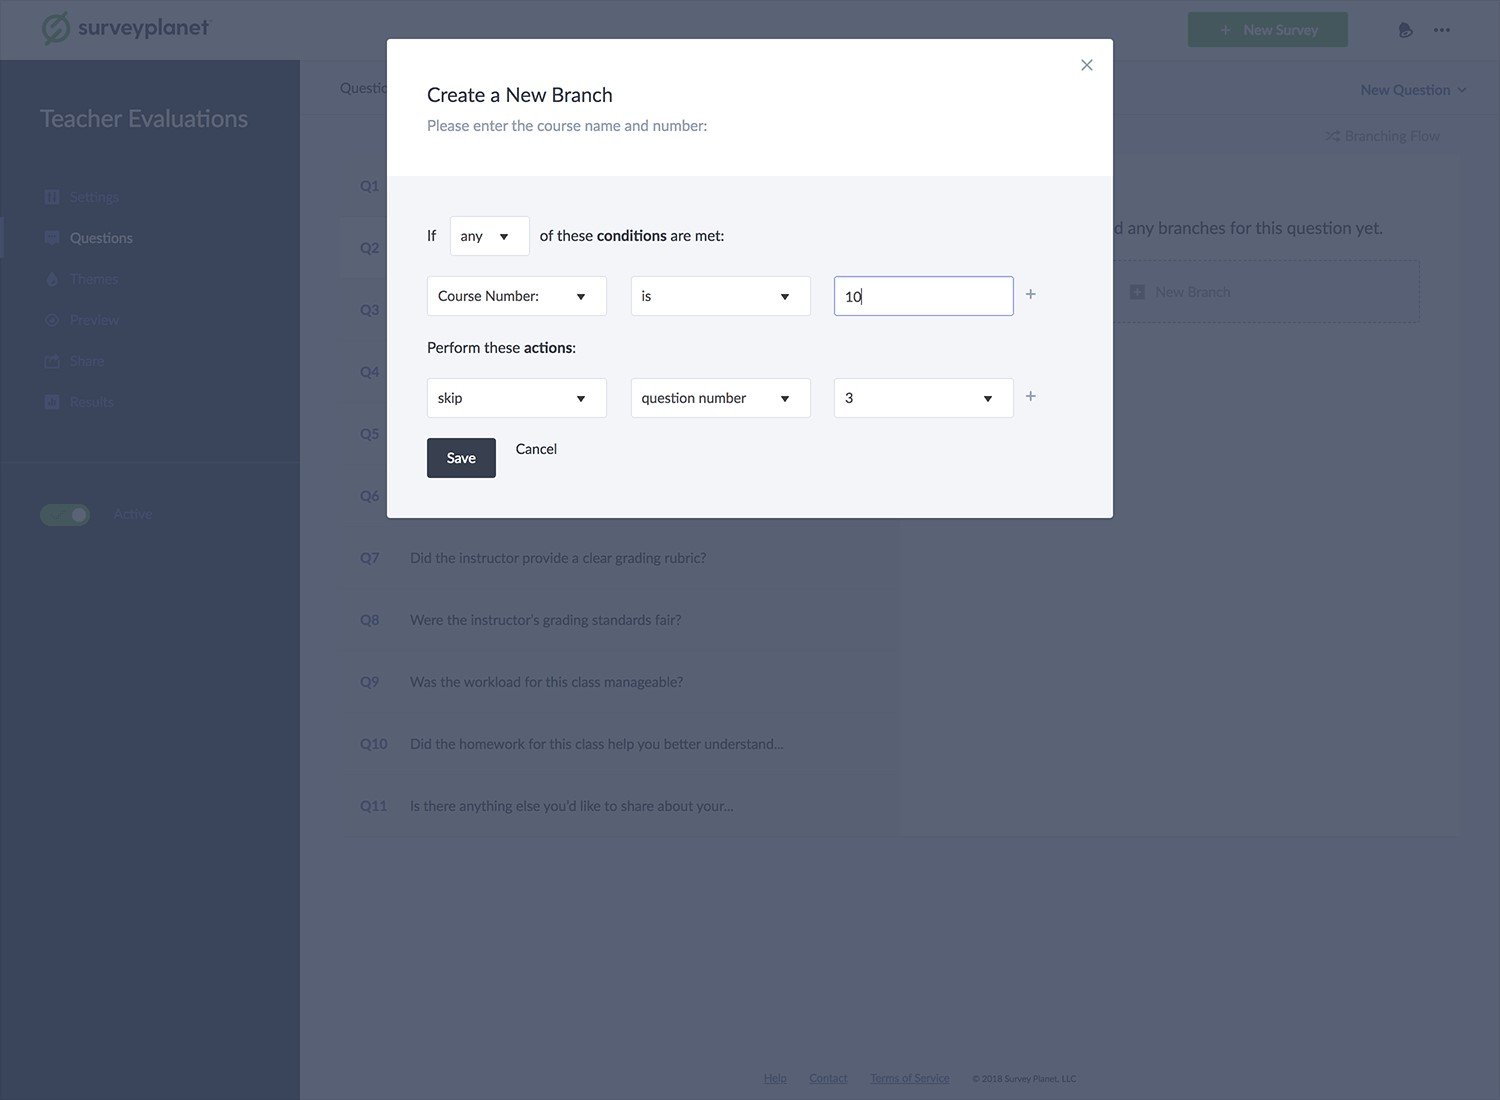Click the New Branch plus square icon
Viewport: 1500px width, 1100px height.
[1137, 292]
